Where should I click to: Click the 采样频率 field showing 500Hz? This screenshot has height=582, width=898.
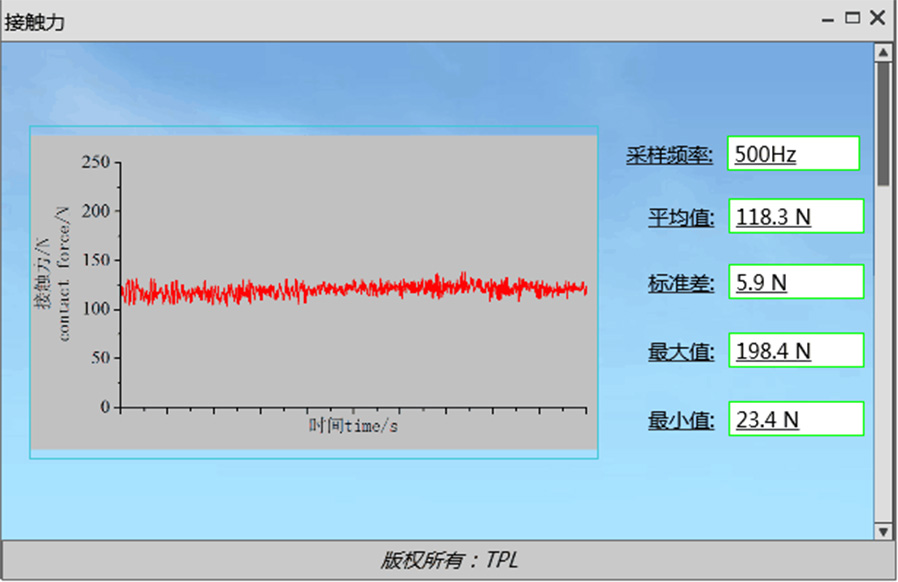click(x=793, y=154)
